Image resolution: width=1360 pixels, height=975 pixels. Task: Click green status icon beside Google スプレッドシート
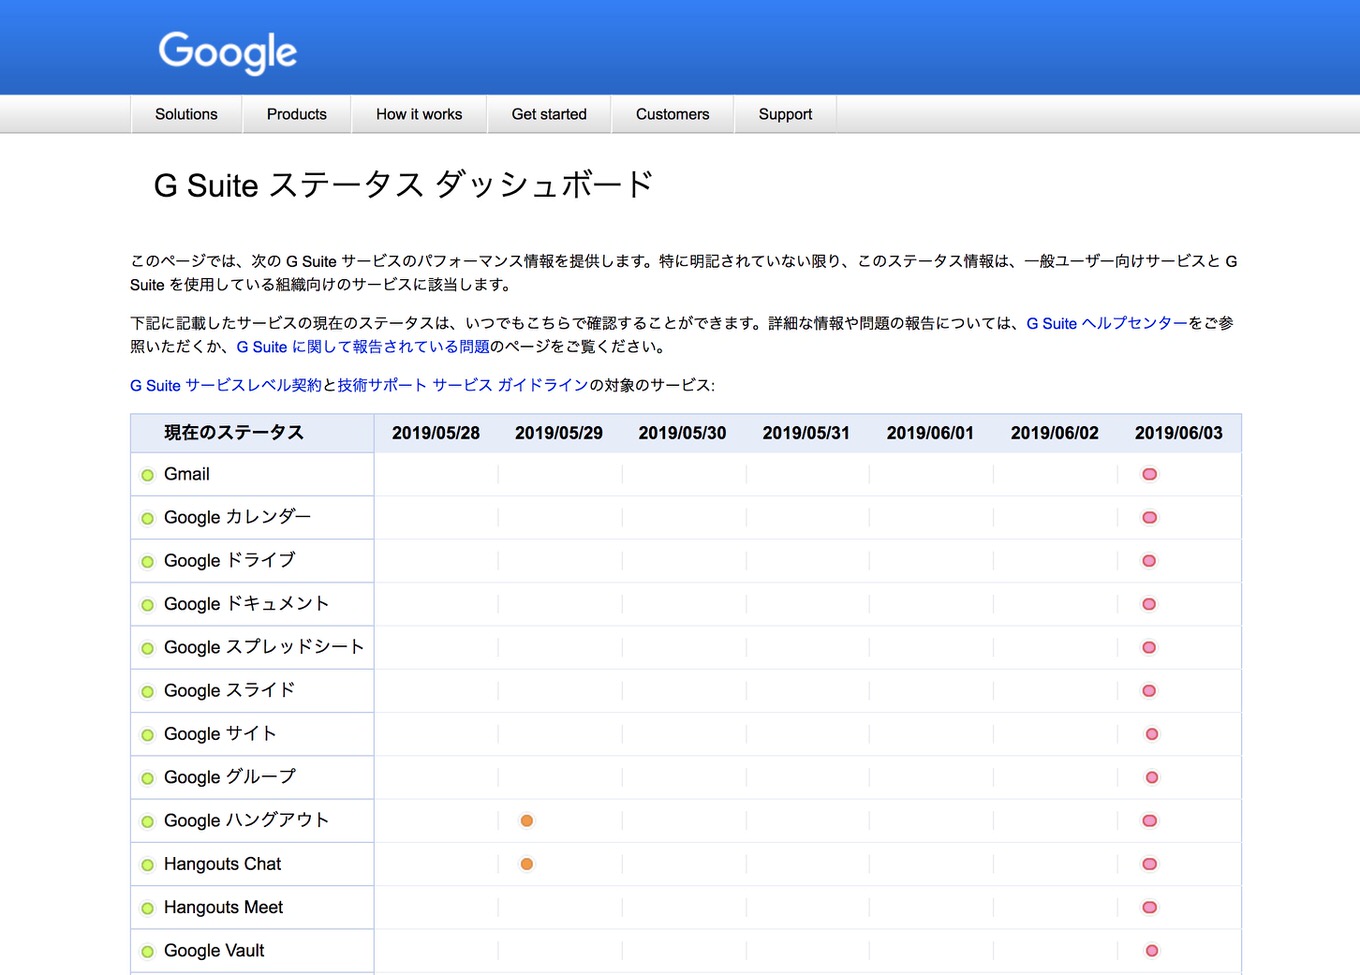(x=148, y=648)
